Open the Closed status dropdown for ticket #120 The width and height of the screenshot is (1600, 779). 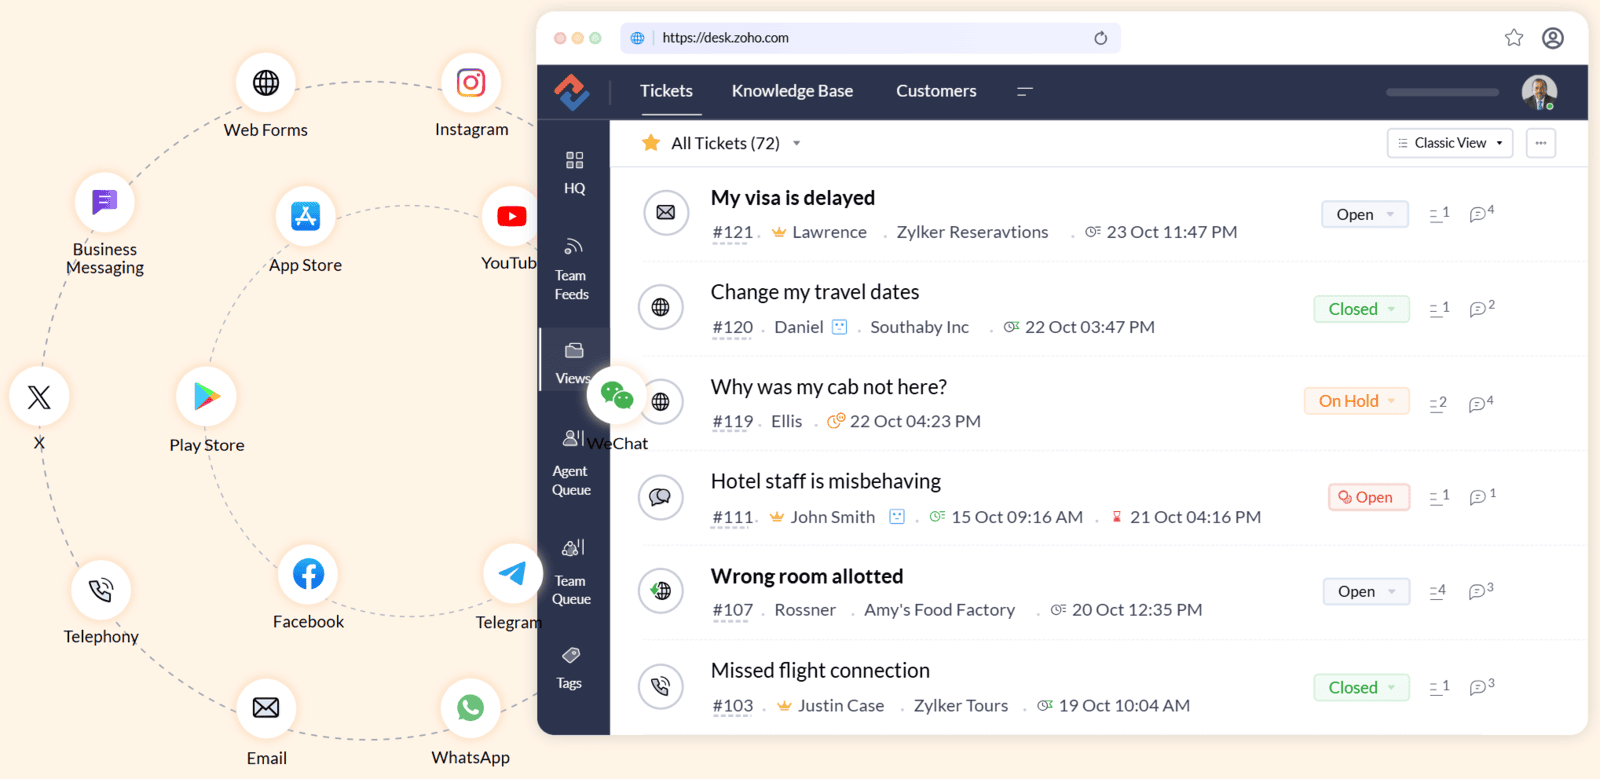point(1361,309)
